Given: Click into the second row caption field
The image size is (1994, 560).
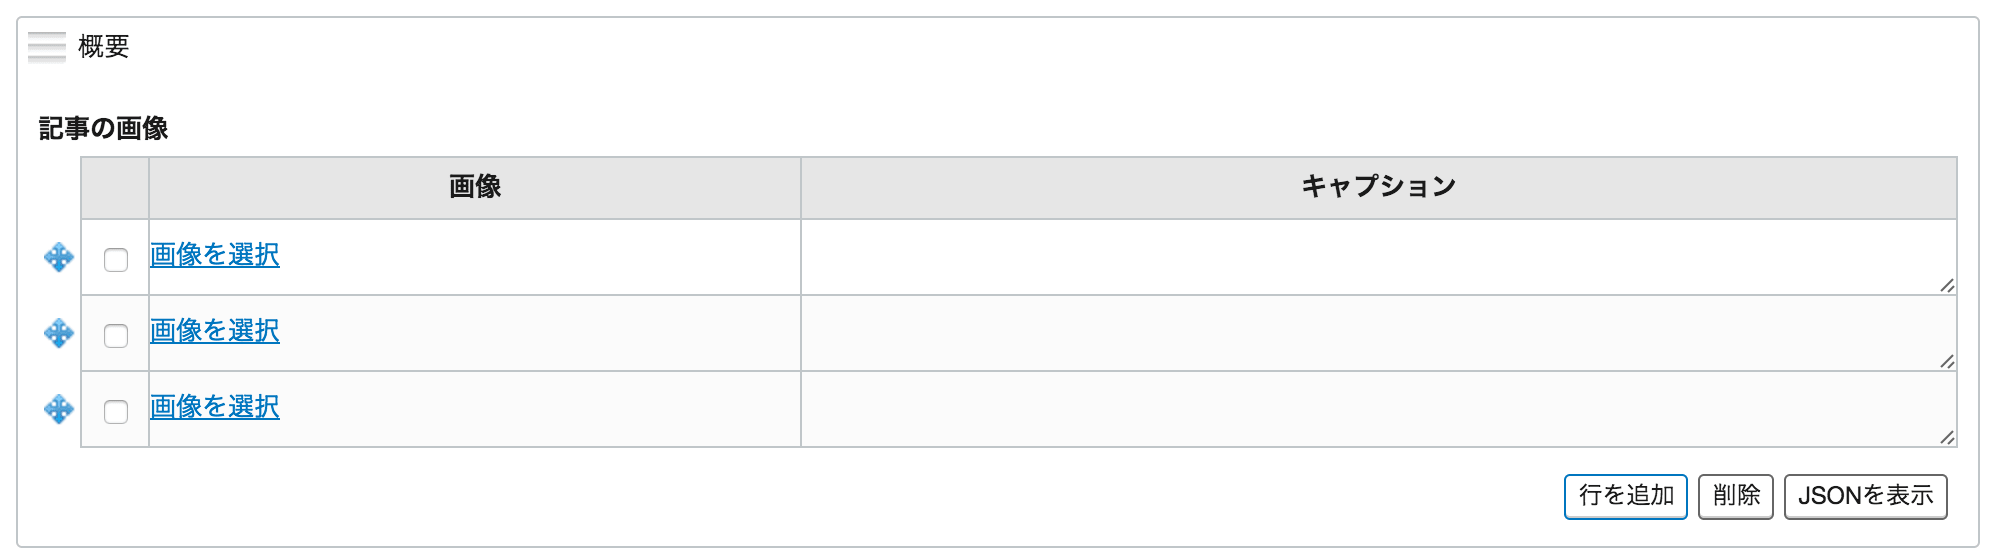Looking at the screenshot, I should [x=1378, y=333].
